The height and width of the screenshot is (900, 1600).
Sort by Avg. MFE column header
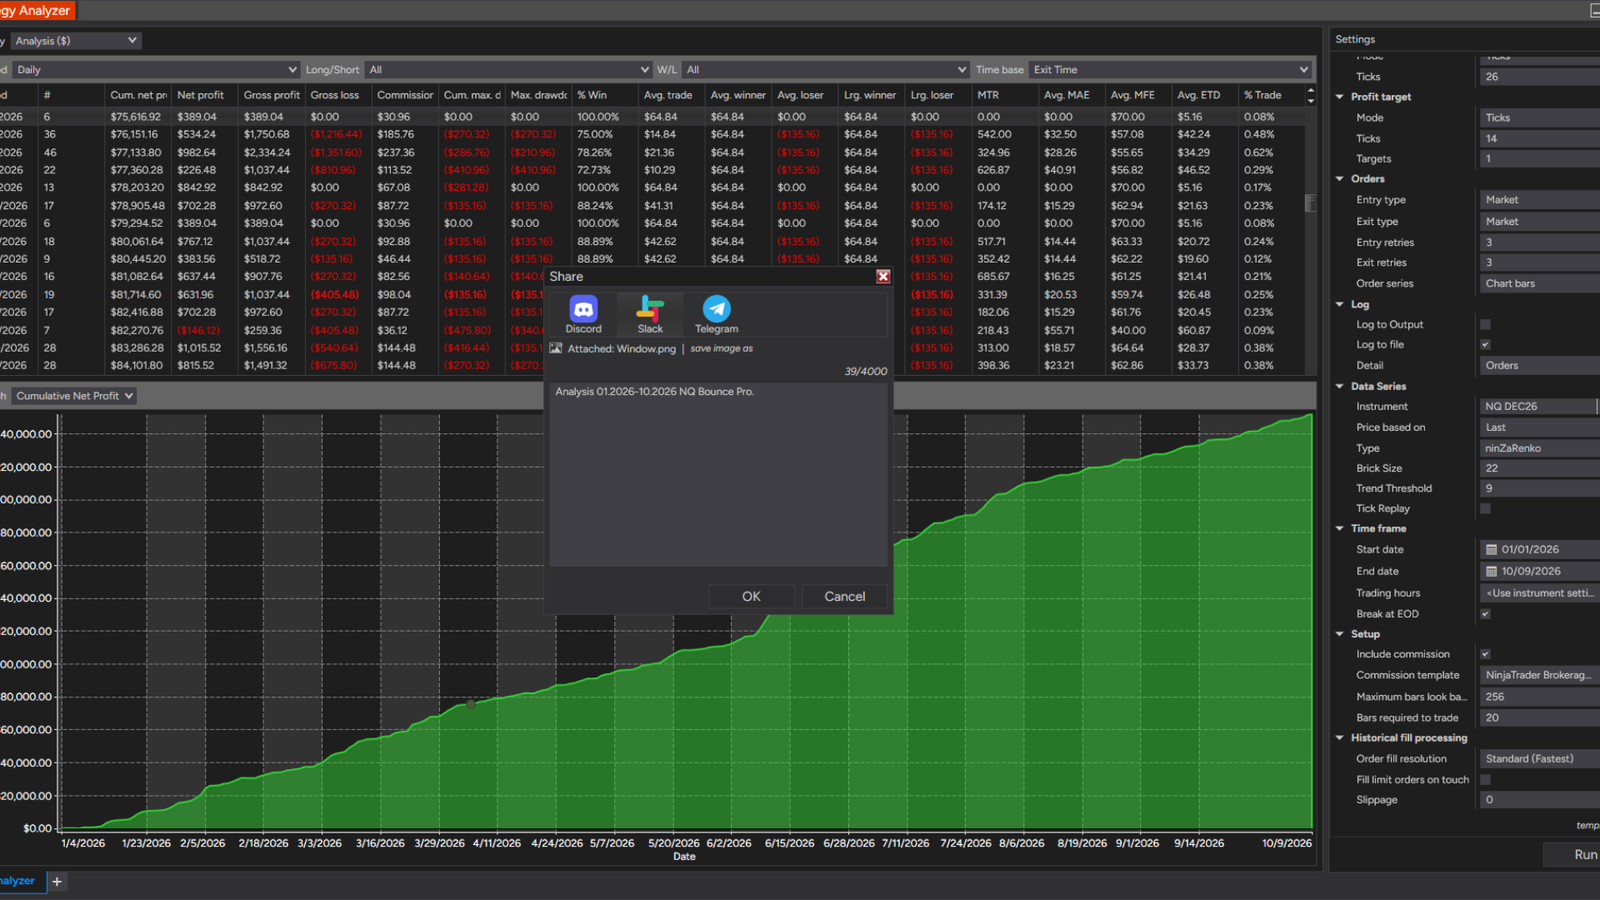(x=1138, y=95)
